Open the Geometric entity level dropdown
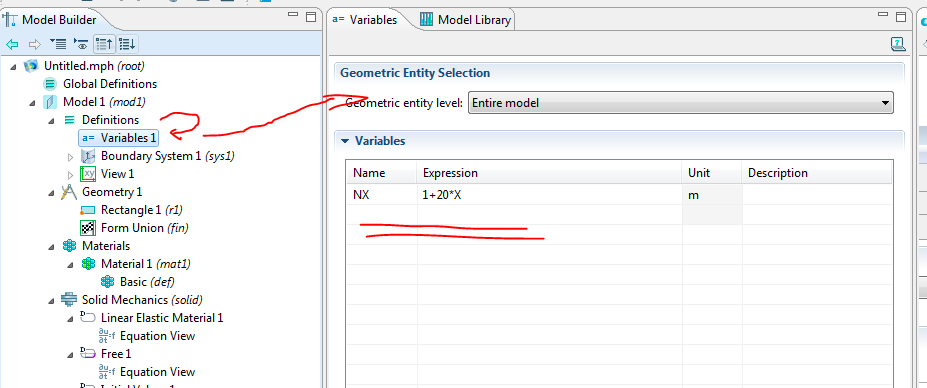Viewport: 927px width, 388px height. click(x=680, y=103)
